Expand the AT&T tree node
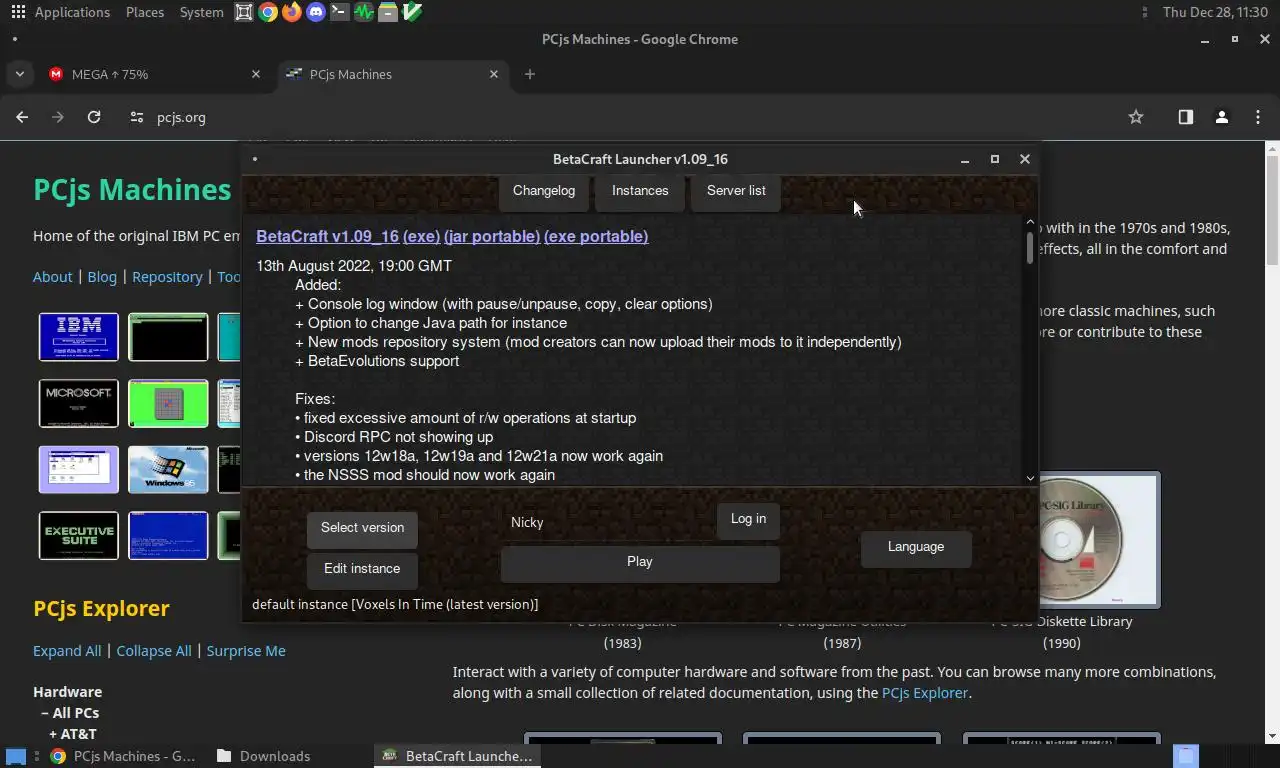The height and width of the screenshot is (768, 1280). click(x=53, y=734)
